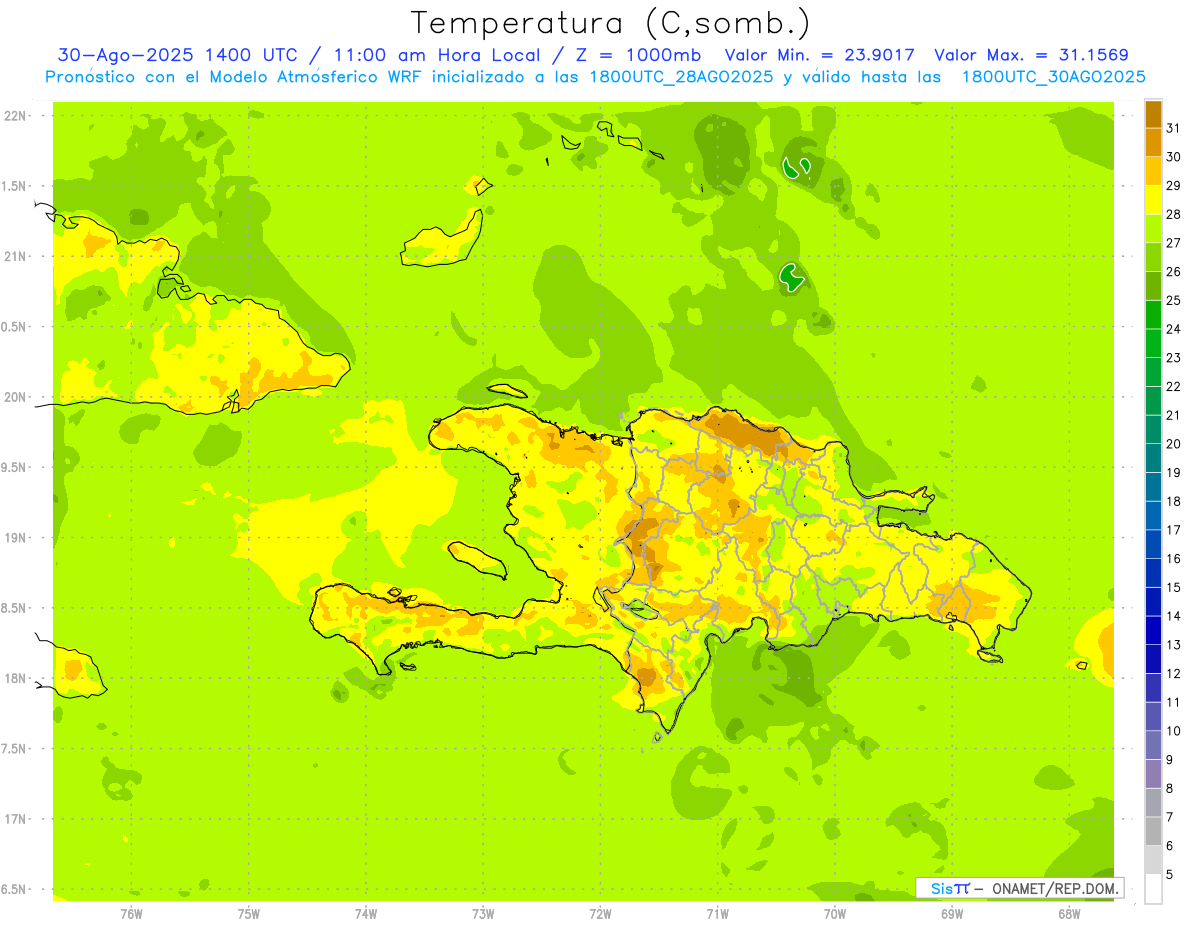The width and height of the screenshot is (1200, 927).
Task: Click the legend color band between 9 and 10
Action: point(1153,746)
